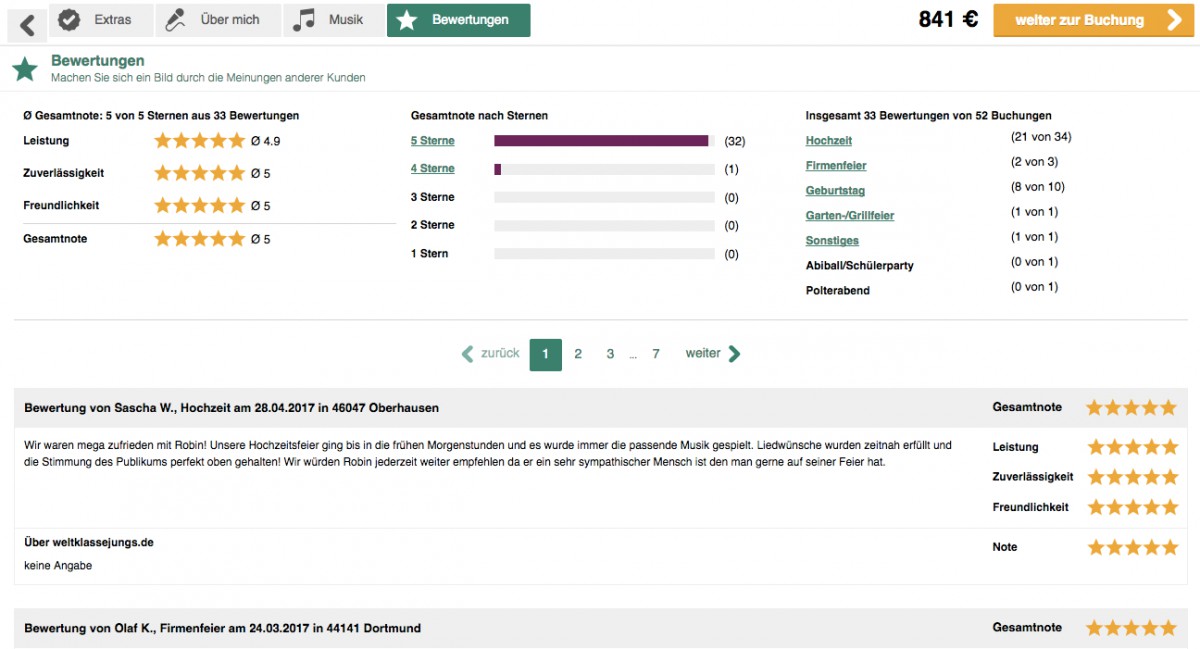Filter reviews by 5 Sterne link
The image size is (1200, 649).
pos(432,141)
